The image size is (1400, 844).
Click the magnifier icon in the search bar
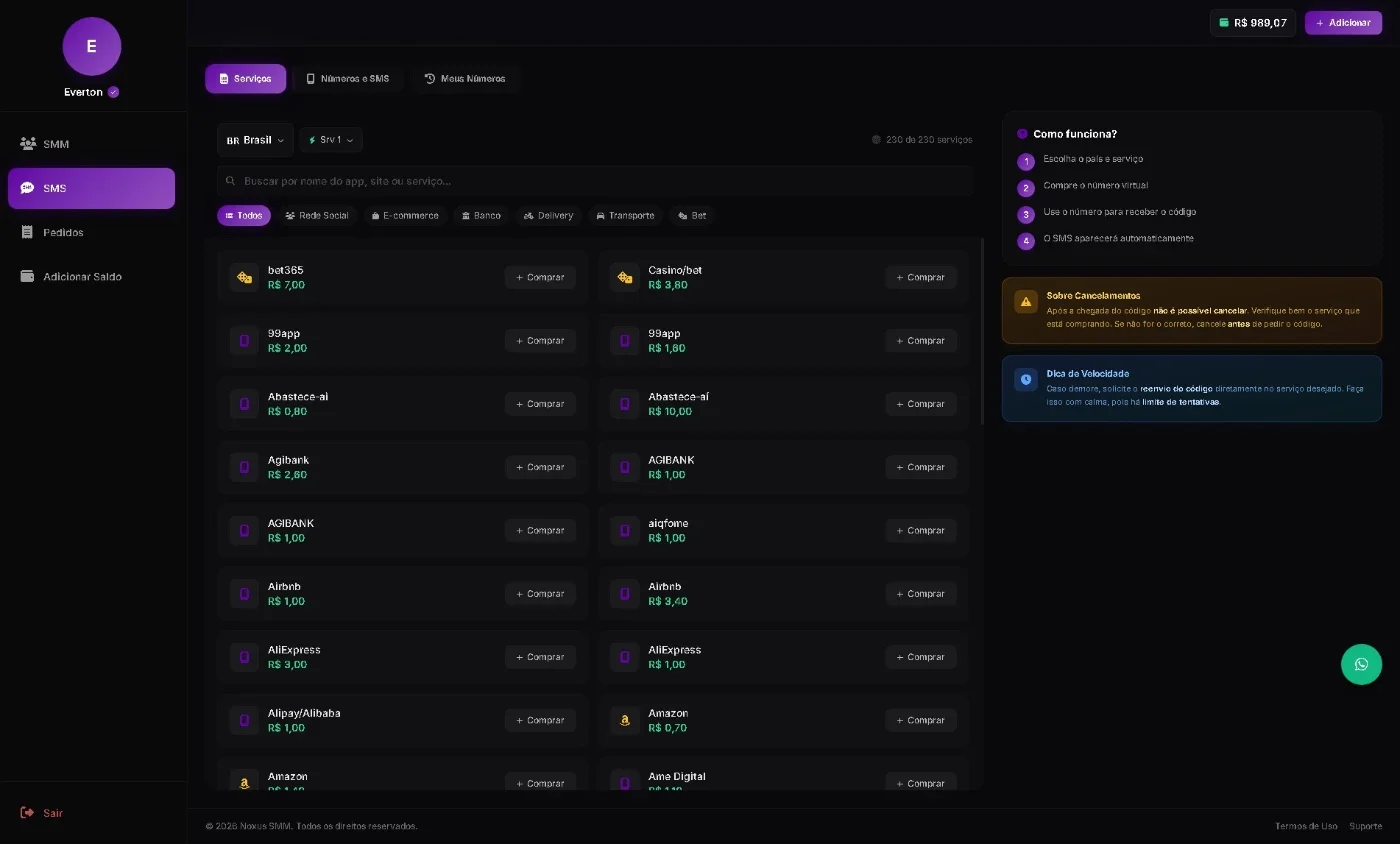pyautogui.click(x=231, y=181)
